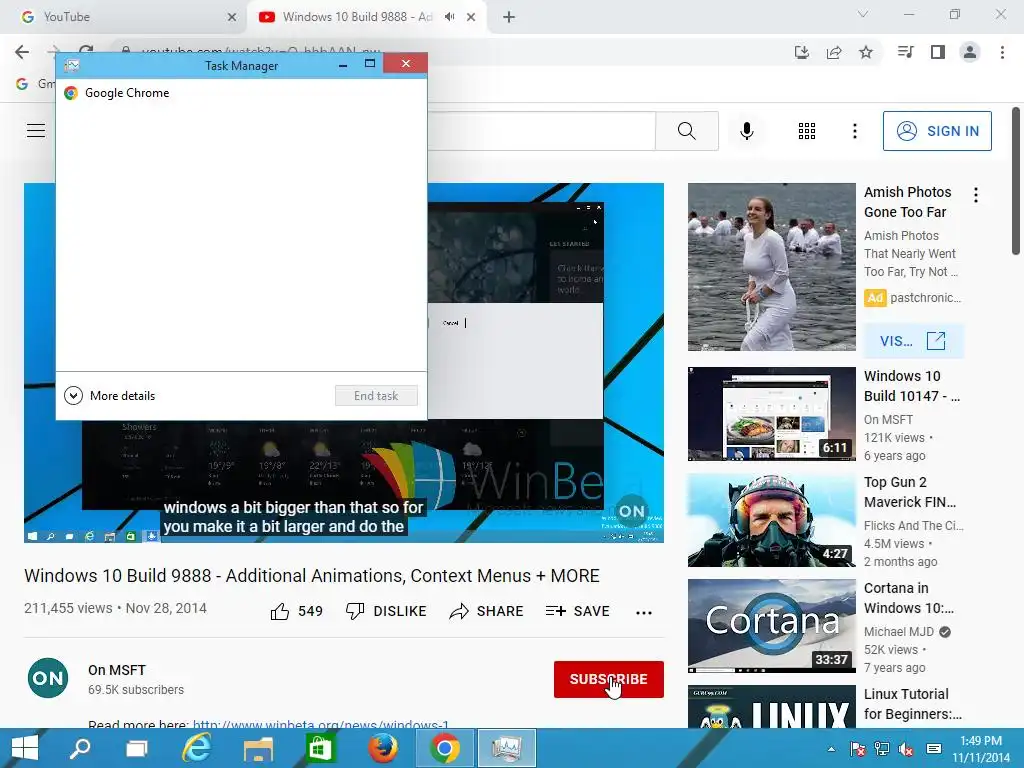The height and width of the screenshot is (768, 1024).
Task: Open the Chrome tab search chevron
Action: [x=863, y=14]
